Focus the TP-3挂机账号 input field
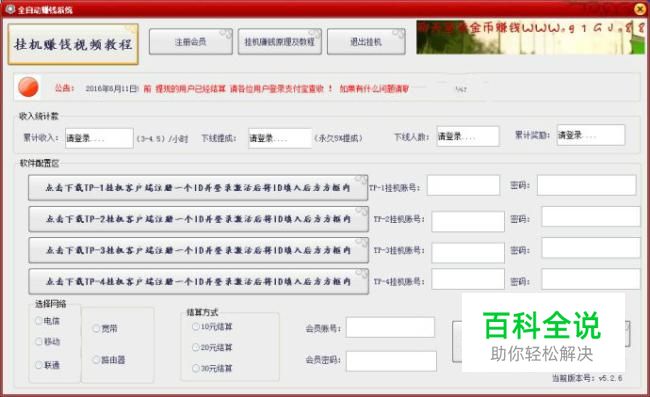 [468, 253]
